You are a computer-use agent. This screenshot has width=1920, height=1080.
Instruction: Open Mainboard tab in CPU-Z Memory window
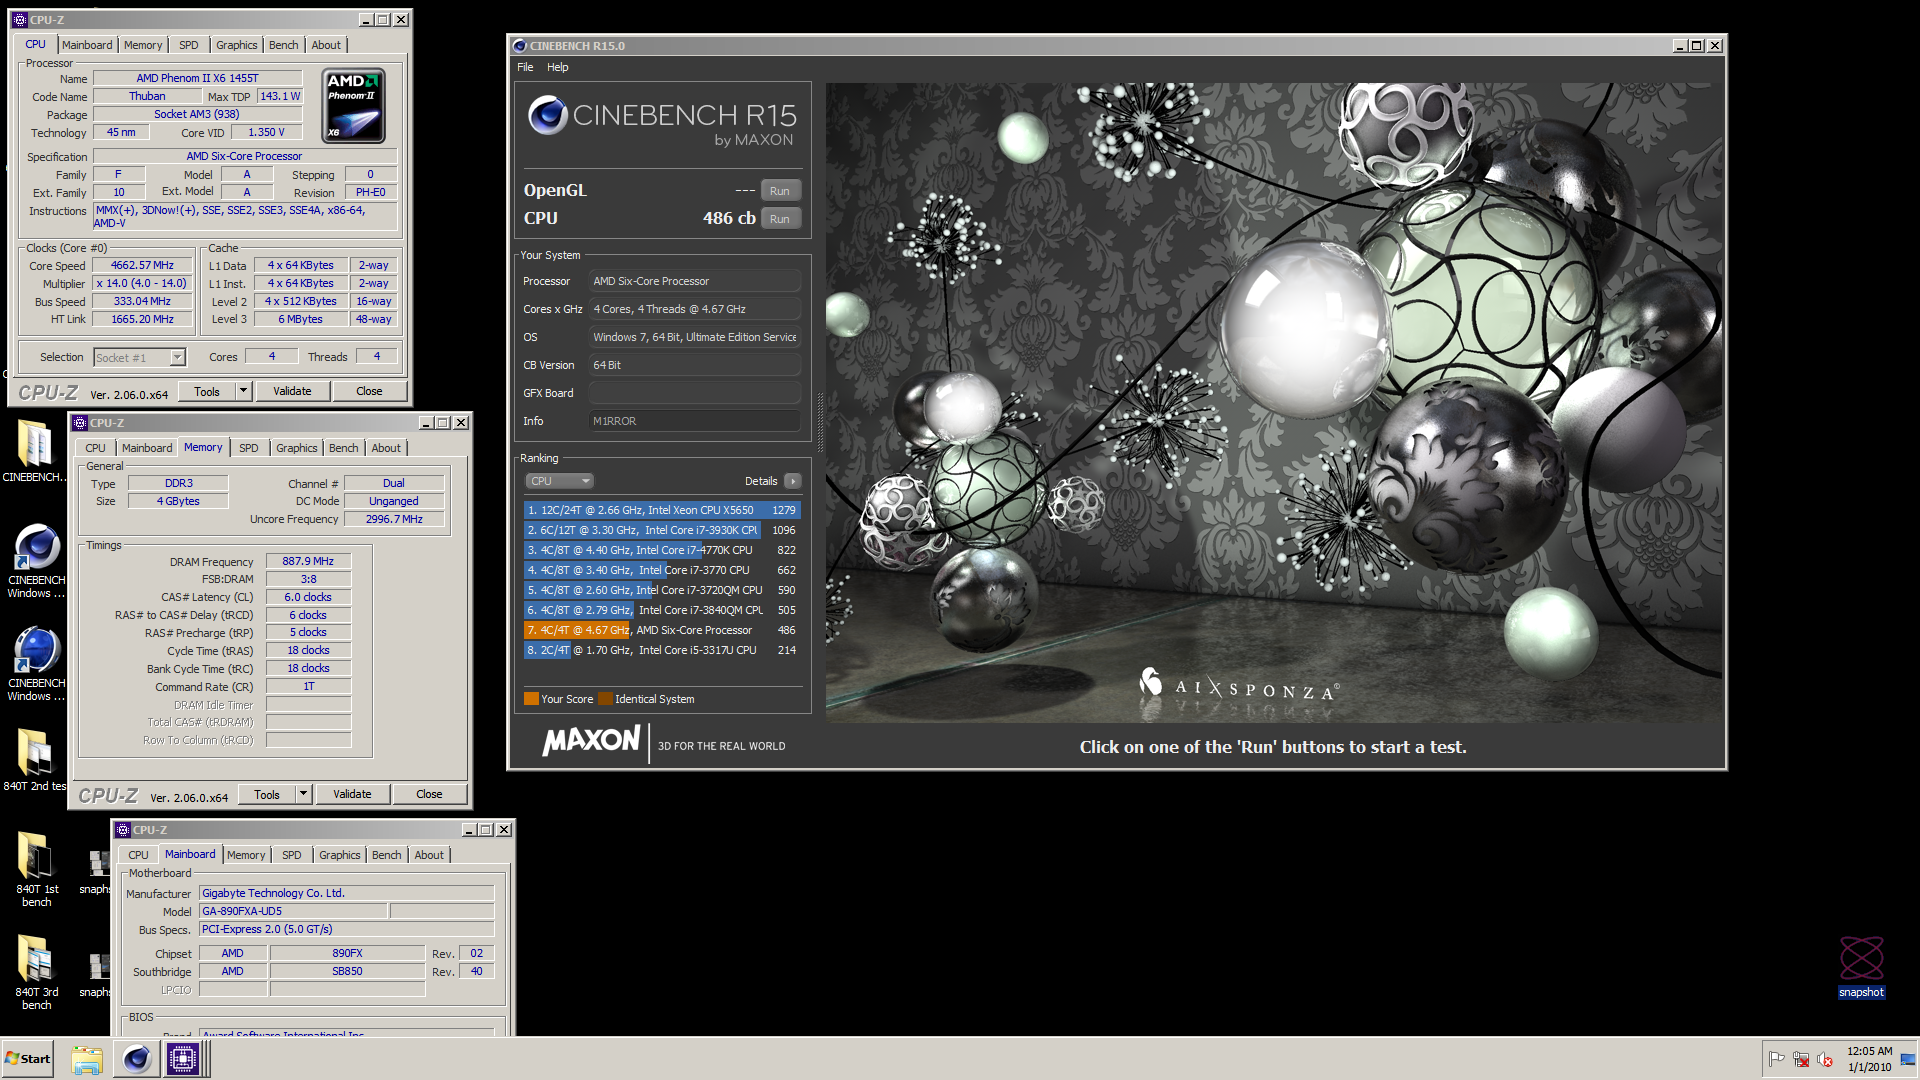point(147,448)
